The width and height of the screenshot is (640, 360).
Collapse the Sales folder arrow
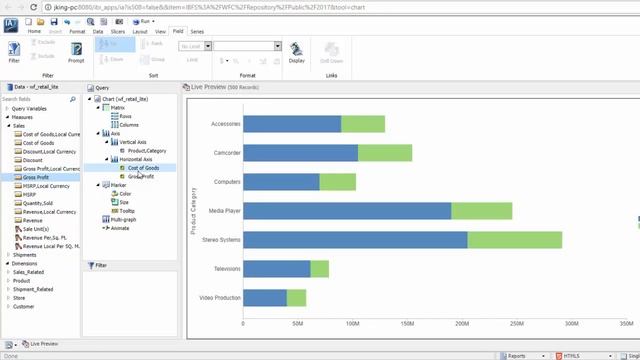tap(9, 126)
